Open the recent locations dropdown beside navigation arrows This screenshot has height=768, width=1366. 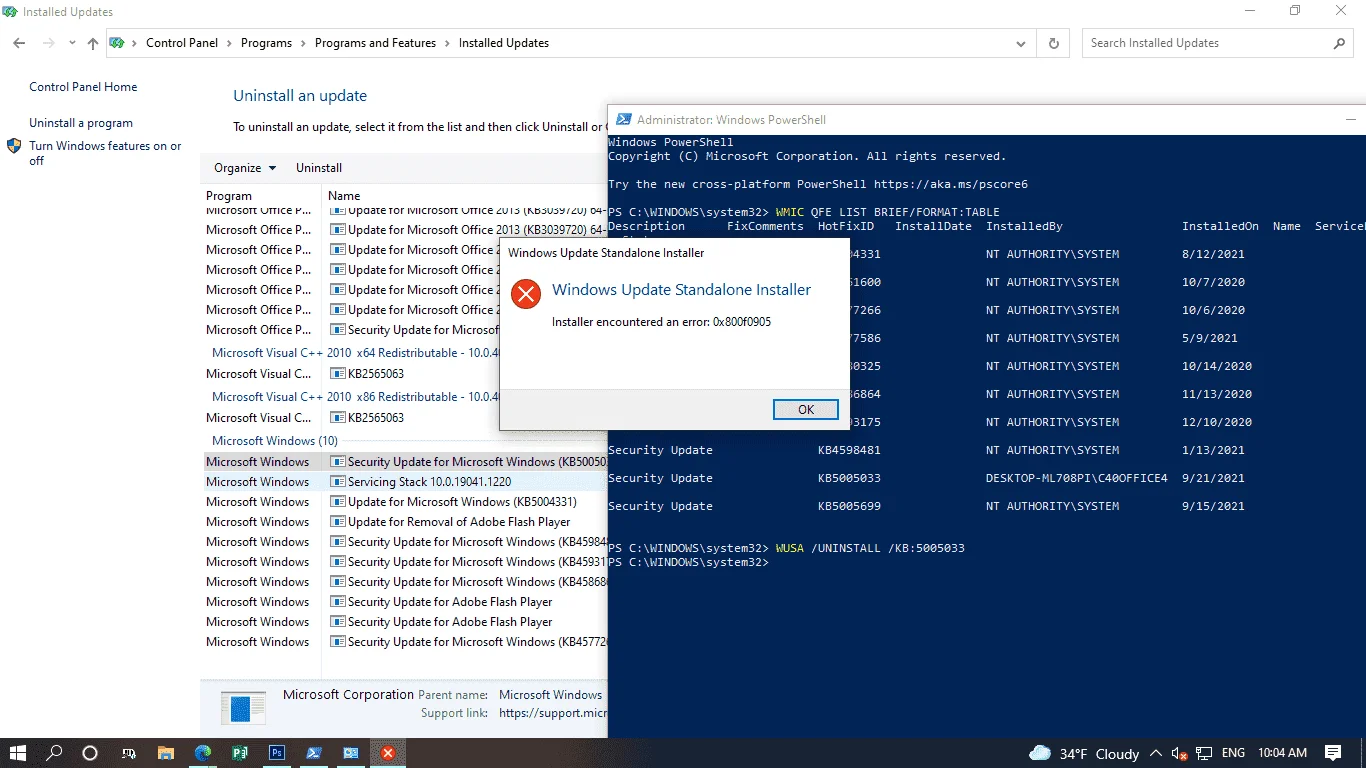pyautogui.click(x=72, y=43)
